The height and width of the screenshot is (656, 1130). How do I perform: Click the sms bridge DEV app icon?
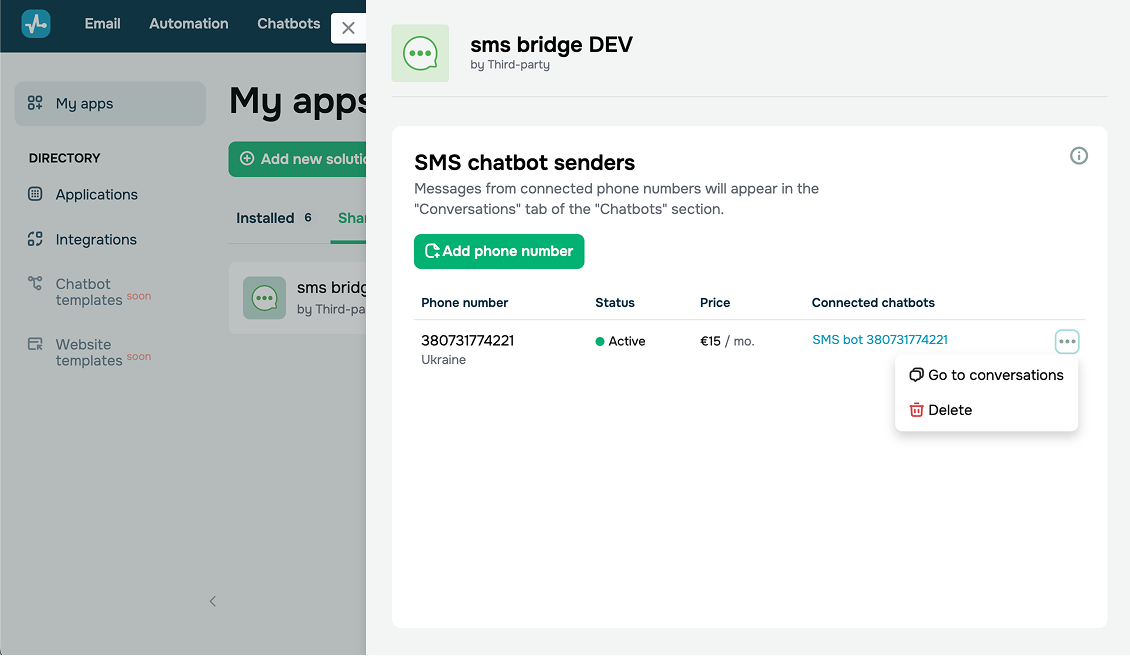(420, 53)
